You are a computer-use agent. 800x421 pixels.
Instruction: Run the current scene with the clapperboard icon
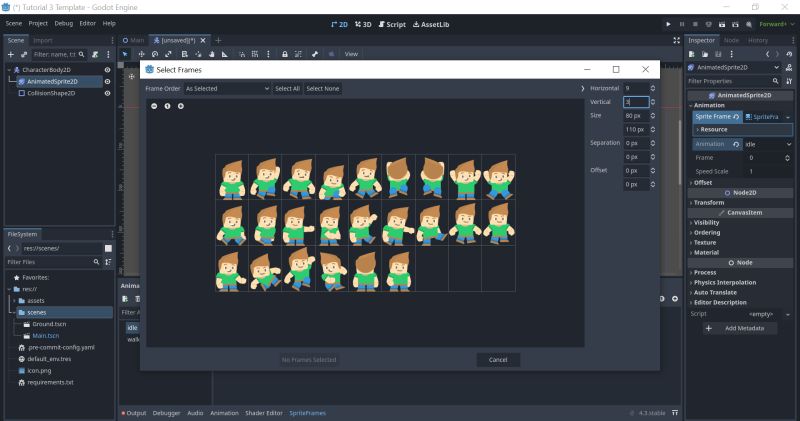click(x=722, y=24)
